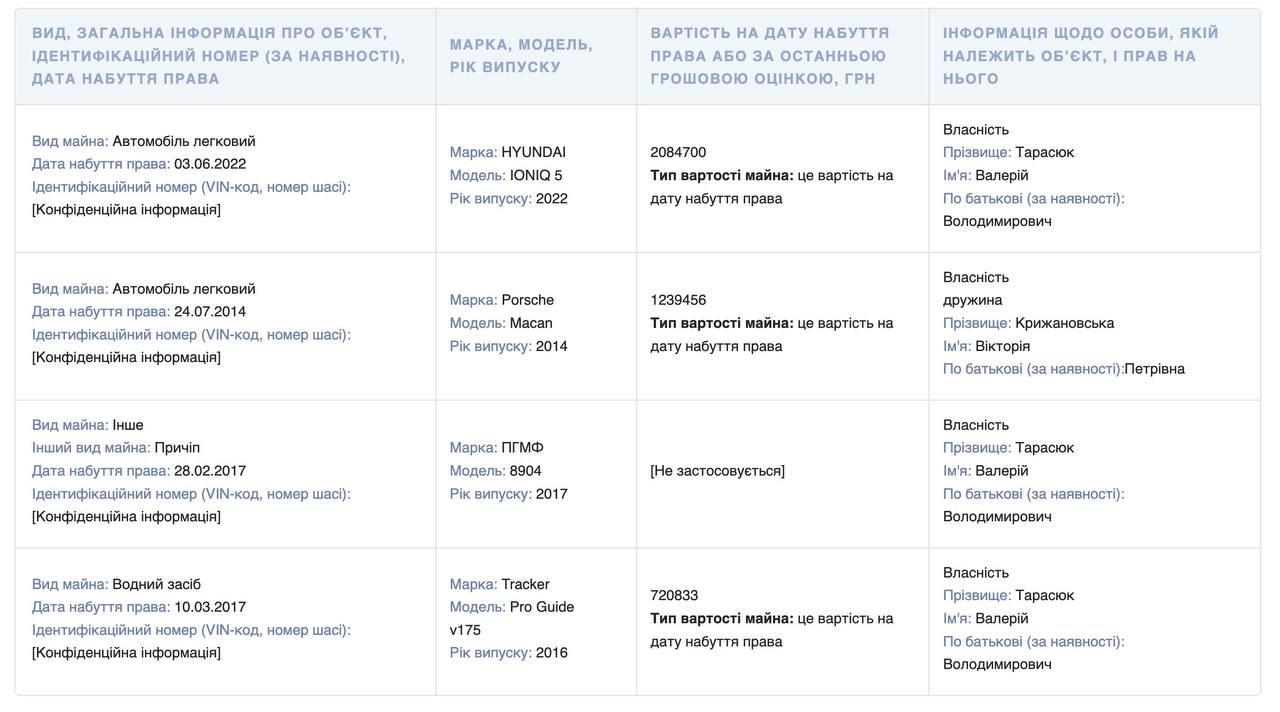Click the Водний засіб property type
Screen dimensions: 1280x712
tap(157, 584)
